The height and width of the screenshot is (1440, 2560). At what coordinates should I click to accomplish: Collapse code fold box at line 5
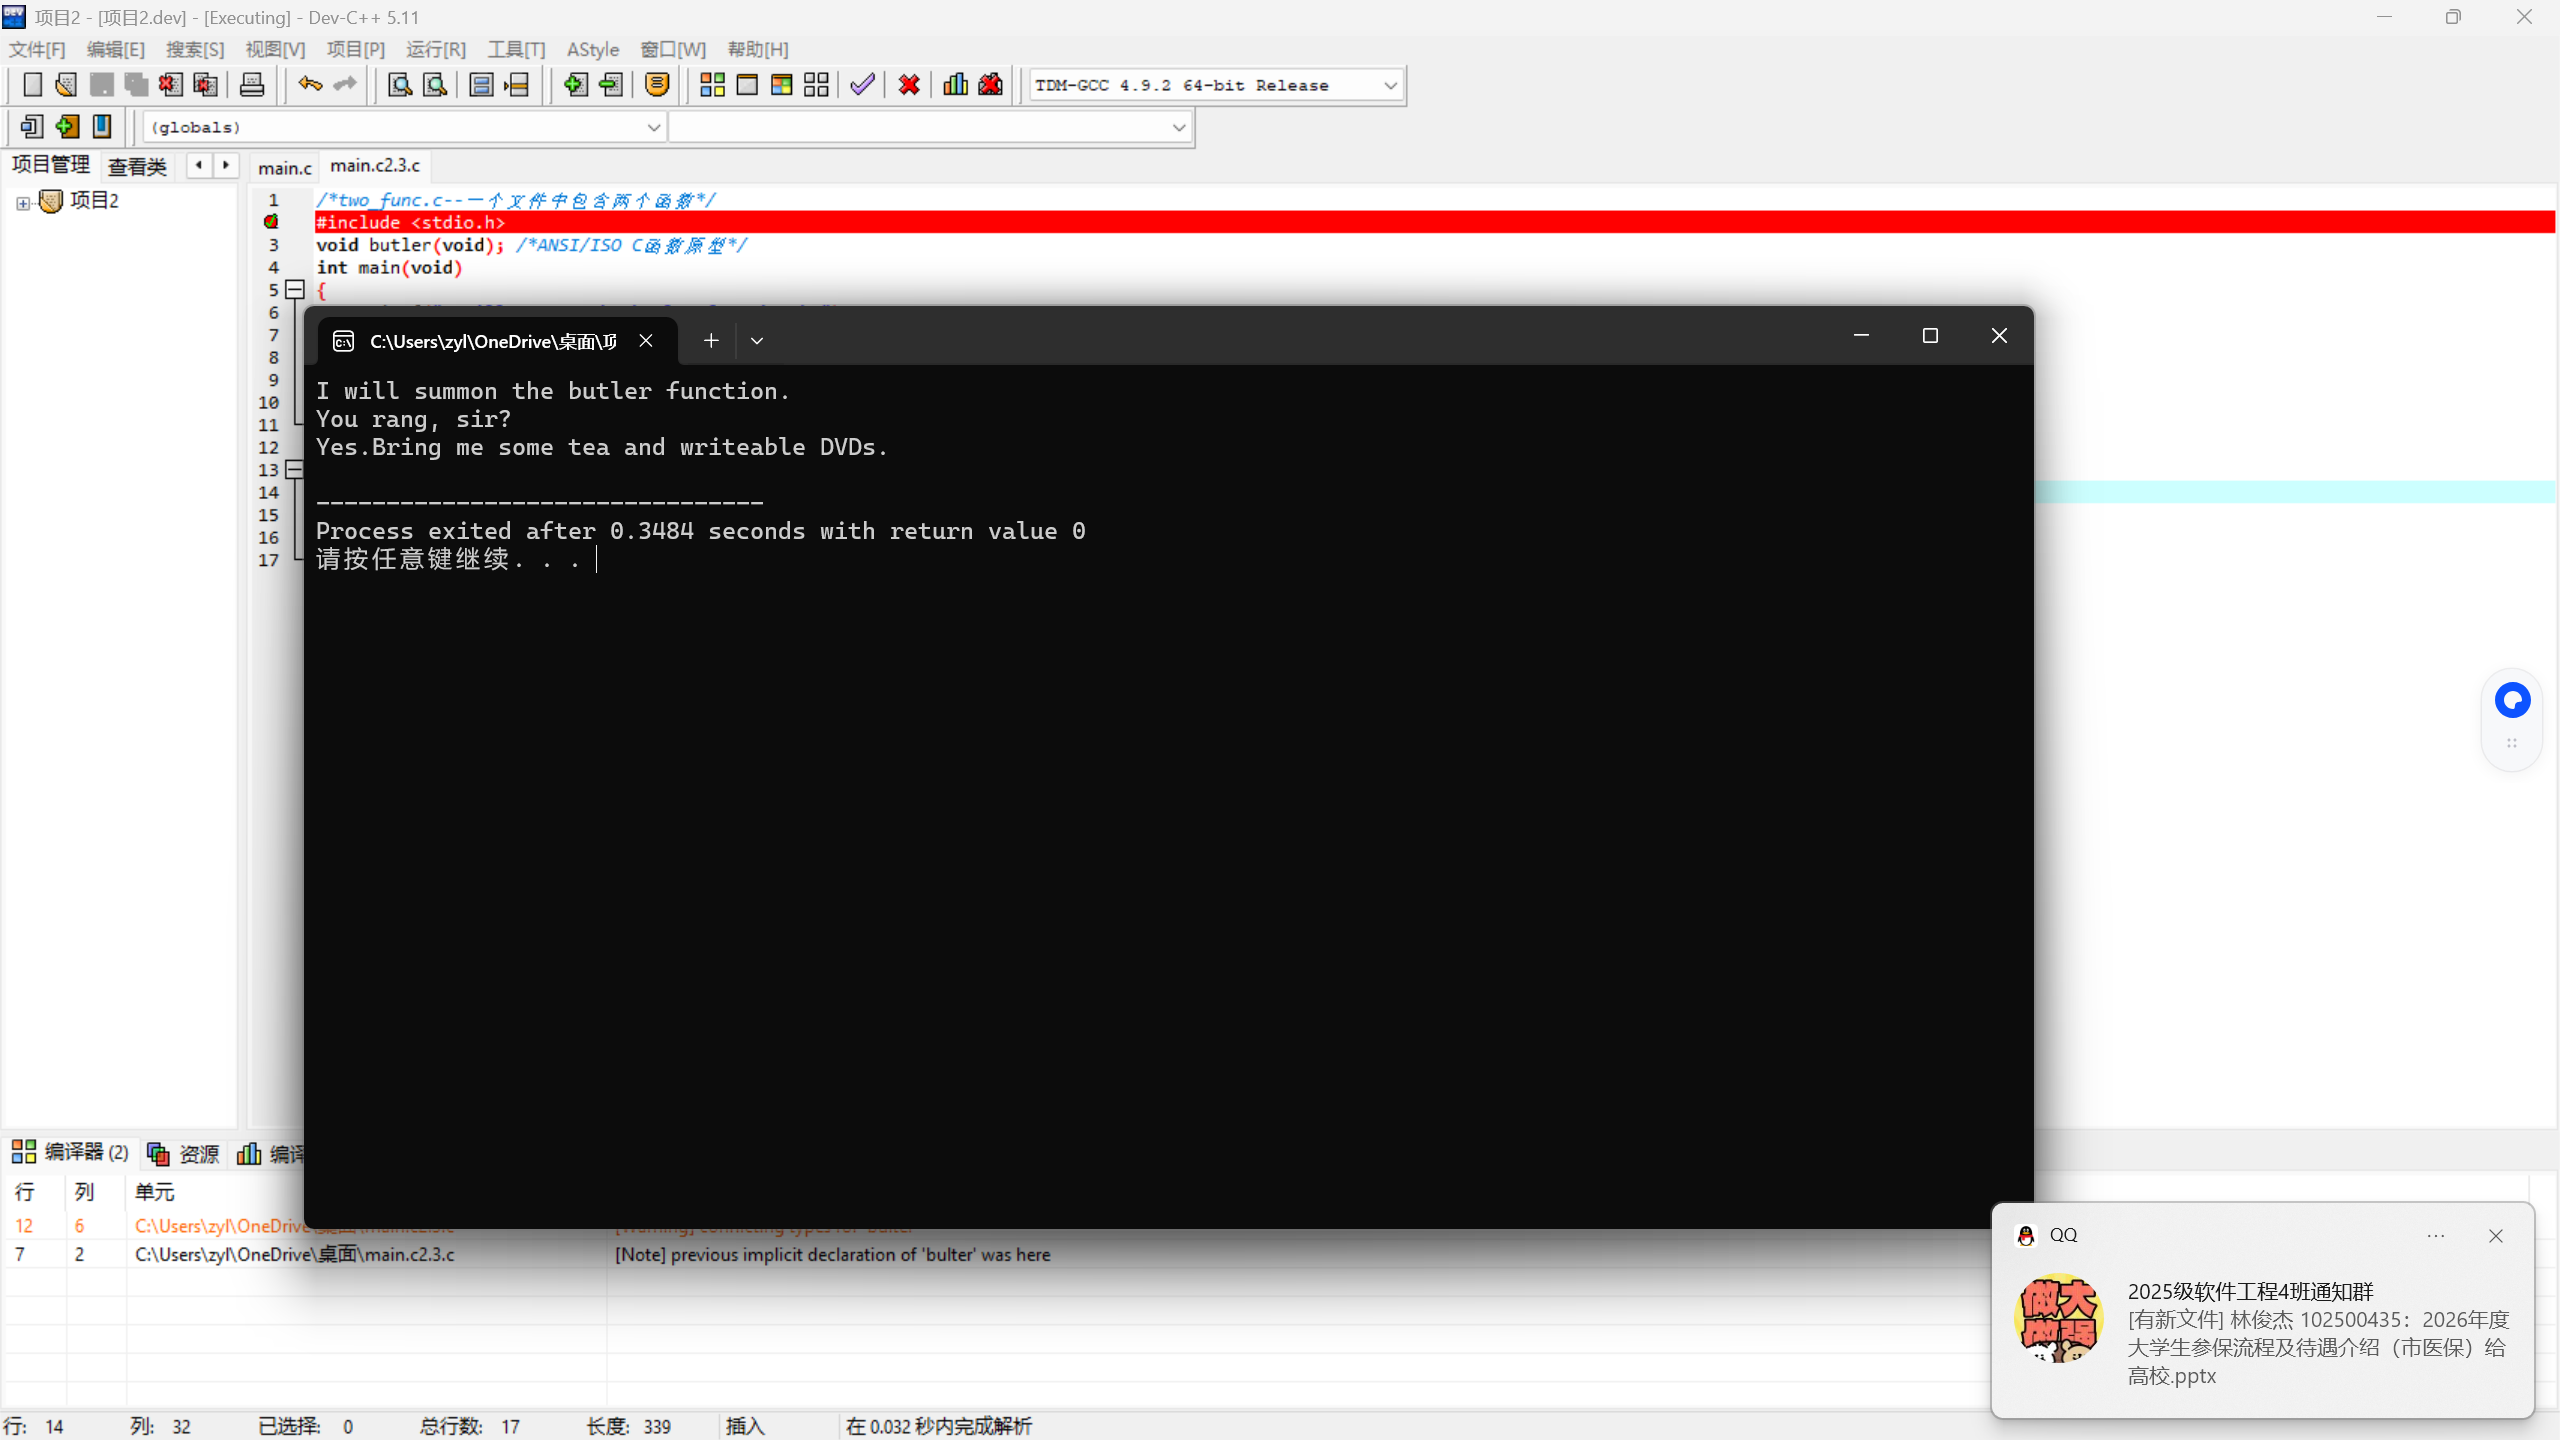pyautogui.click(x=295, y=290)
